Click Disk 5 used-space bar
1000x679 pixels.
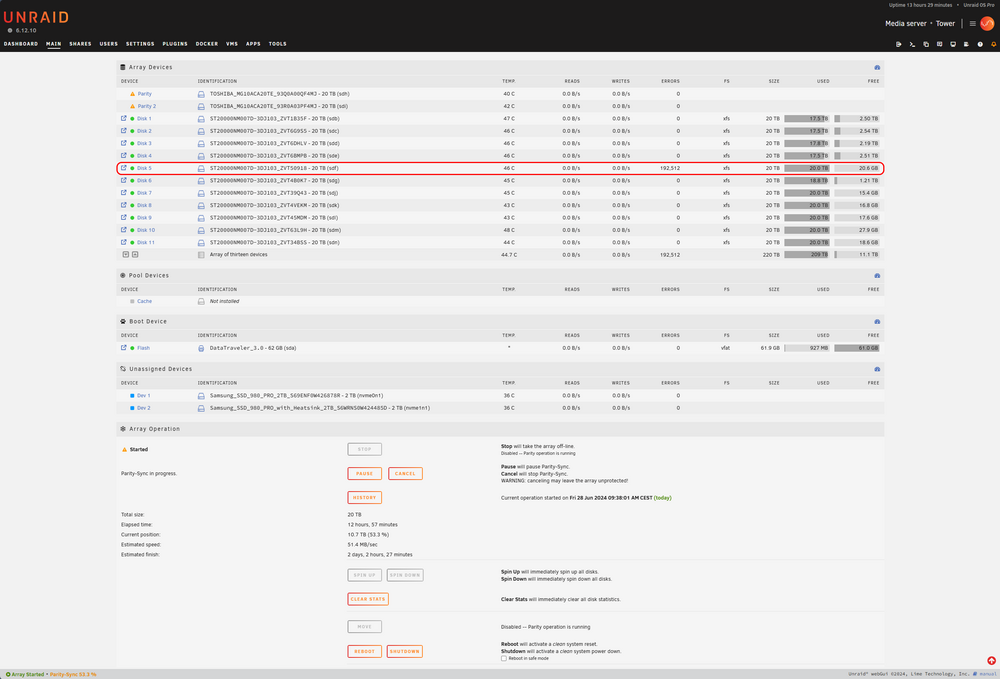coord(807,168)
